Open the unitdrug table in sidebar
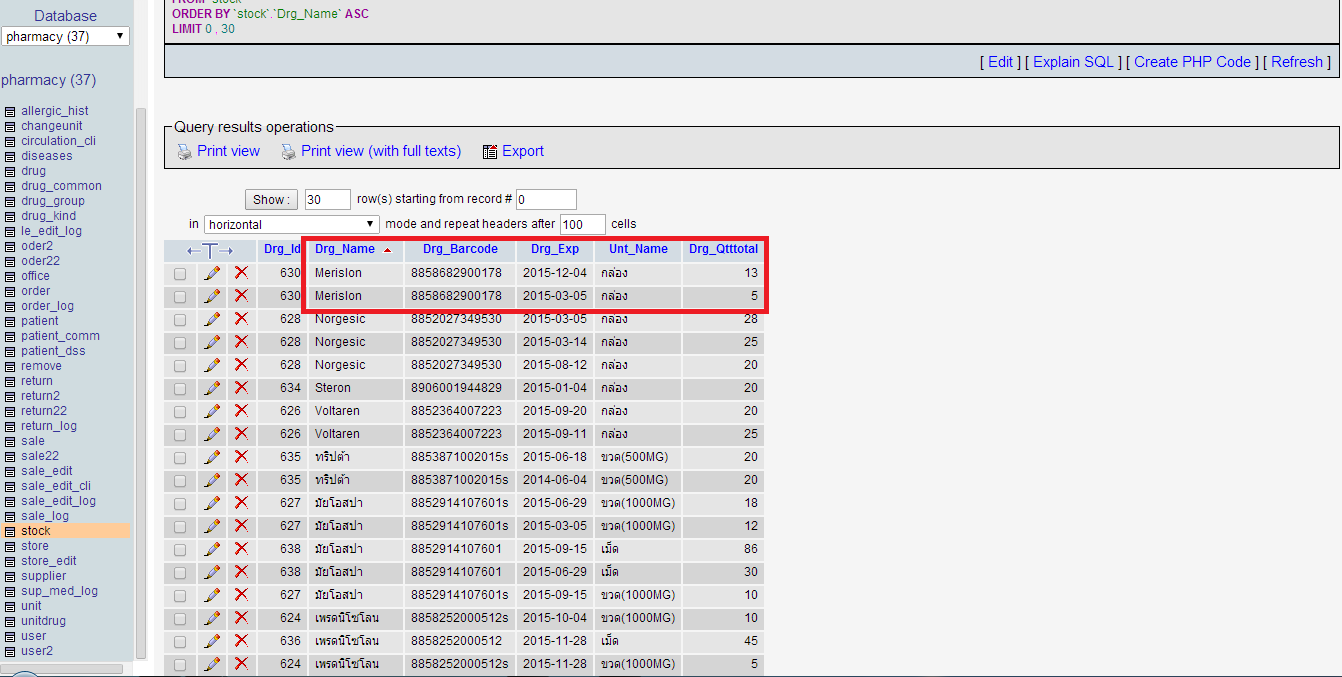 [43, 621]
